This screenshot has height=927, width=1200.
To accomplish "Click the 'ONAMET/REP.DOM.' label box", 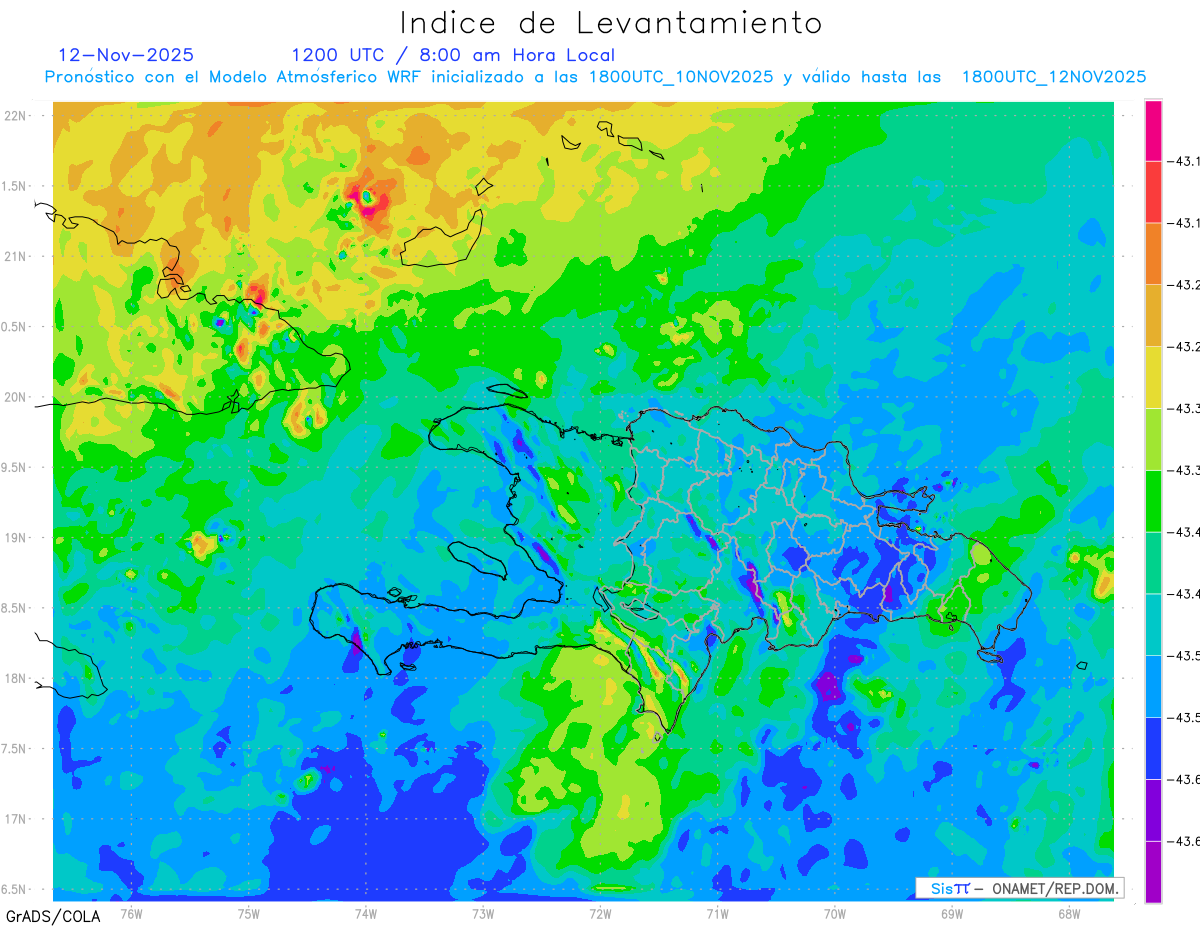I will (1018, 888).
